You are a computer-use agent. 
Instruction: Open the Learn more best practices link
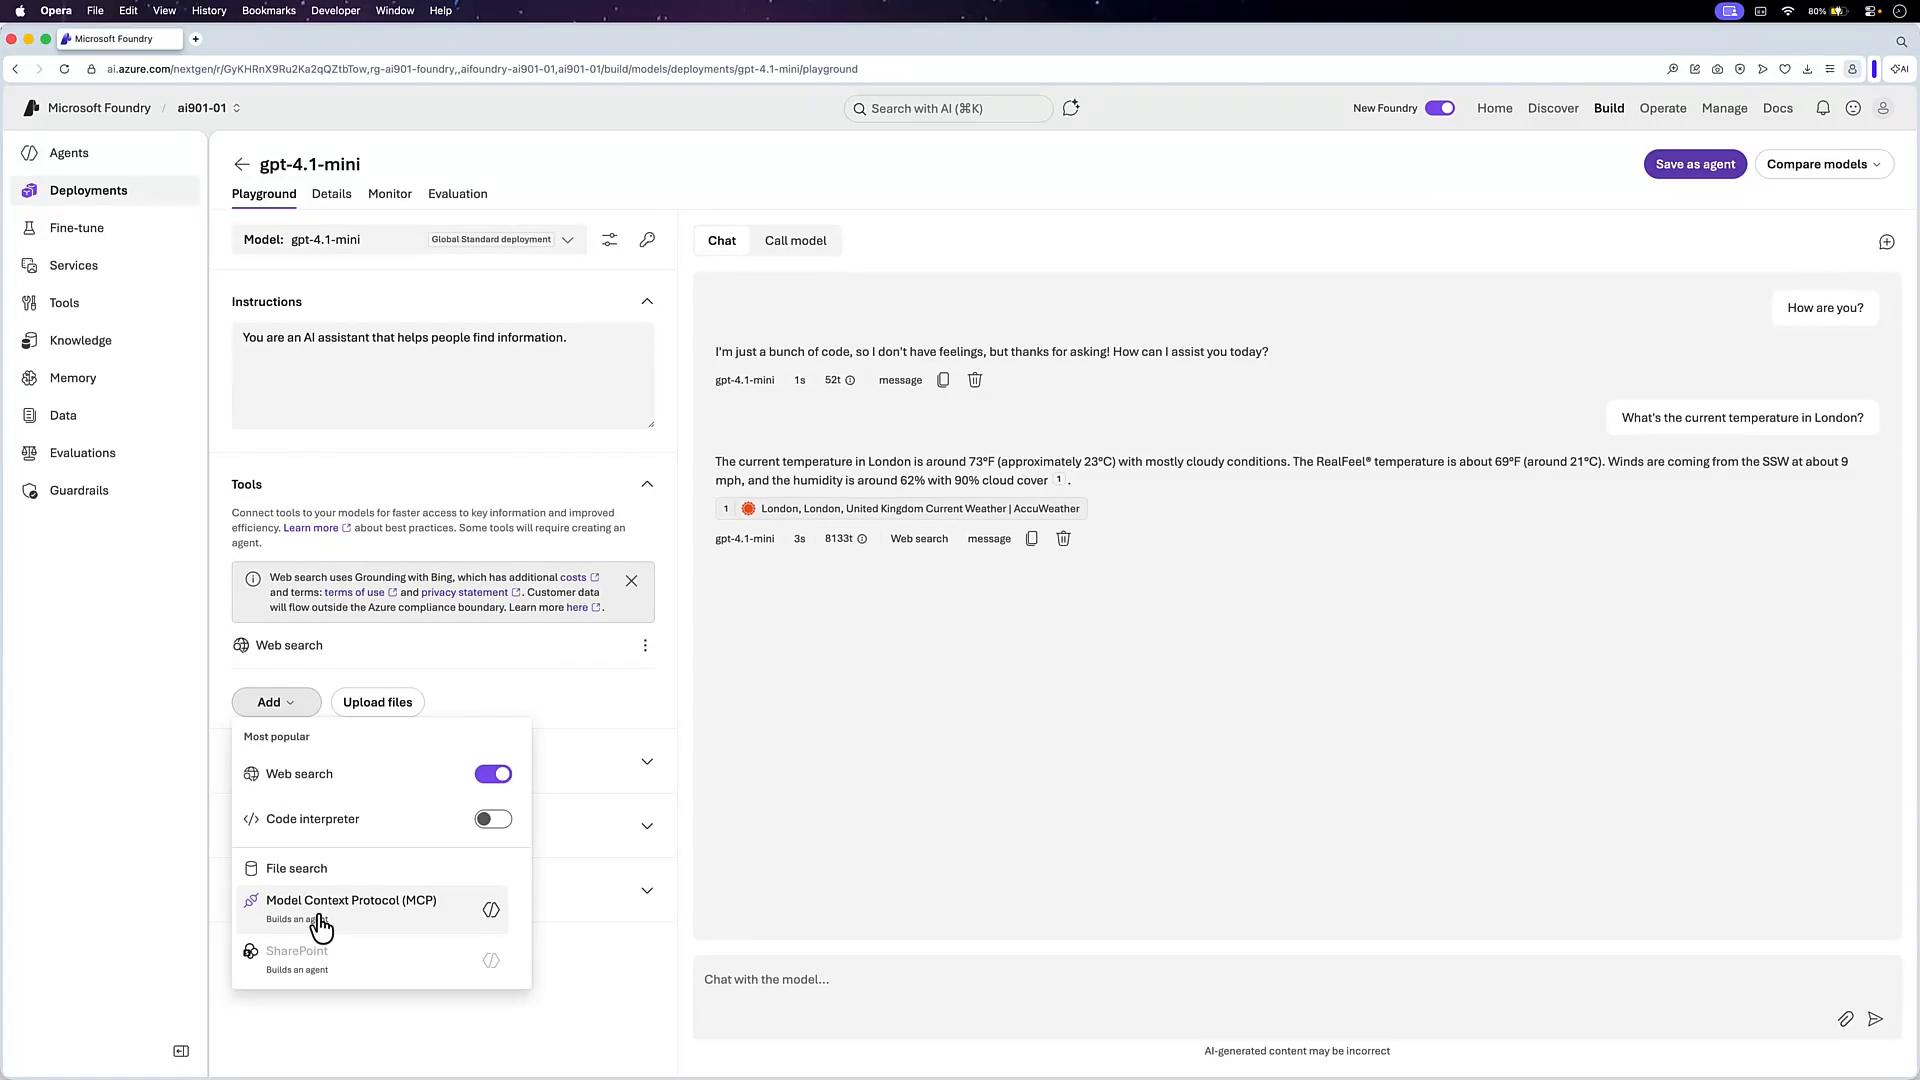pos(317,528)
